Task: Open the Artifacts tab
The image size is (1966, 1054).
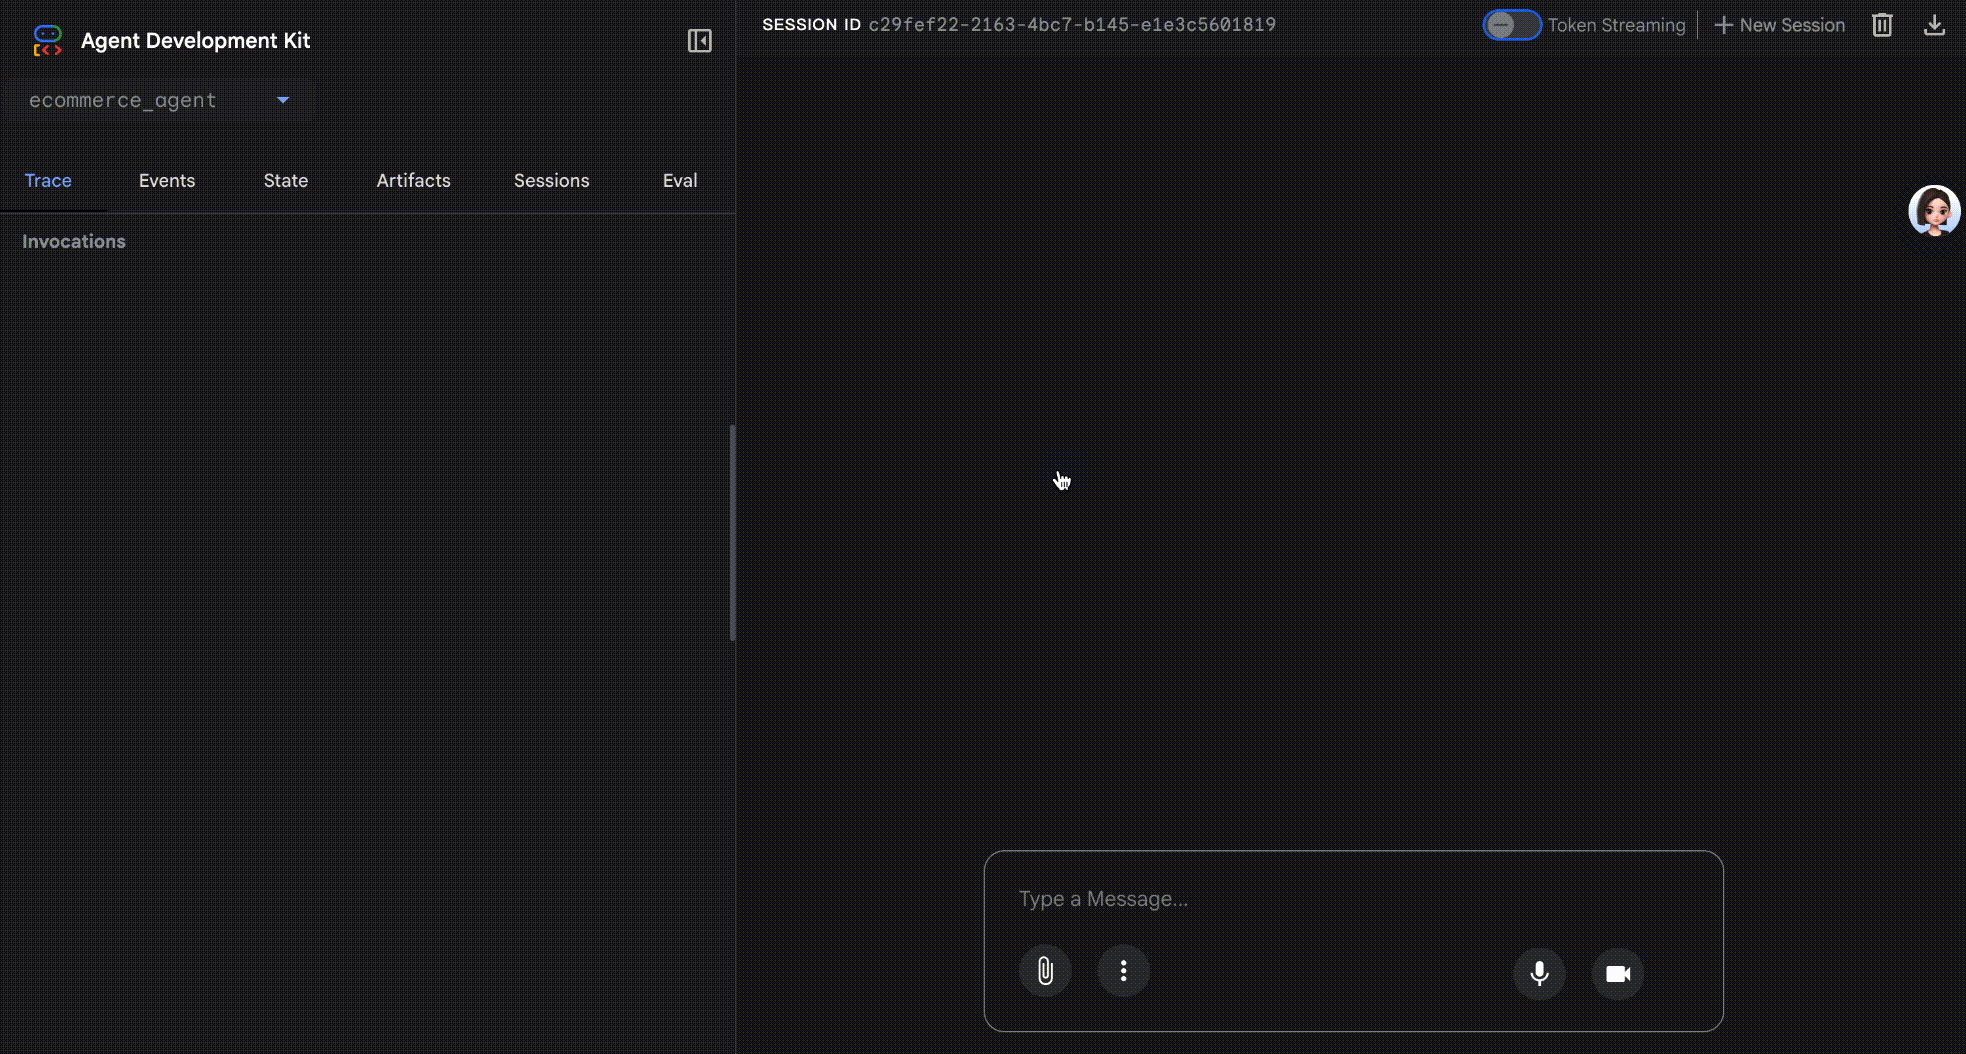Action: tap(414, 181)
